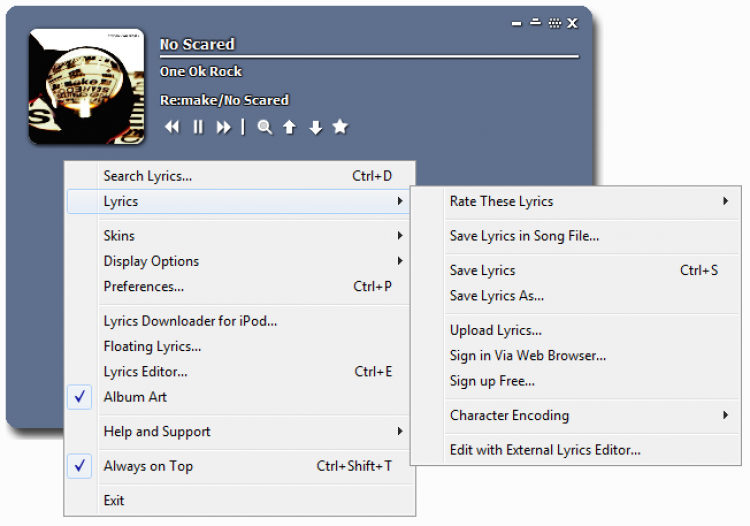Select Upload Lyrics menu entry
Image resolution: width=750 pixels, height=526 pixels.
tap(495, 331)
